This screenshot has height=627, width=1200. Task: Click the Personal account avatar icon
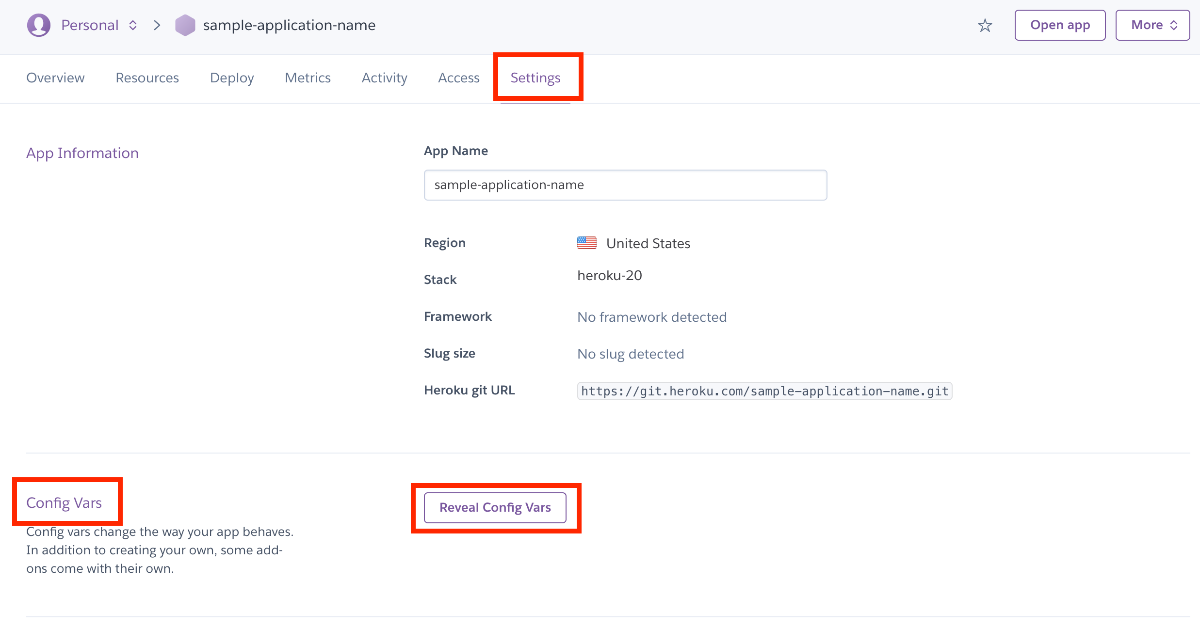39,25
